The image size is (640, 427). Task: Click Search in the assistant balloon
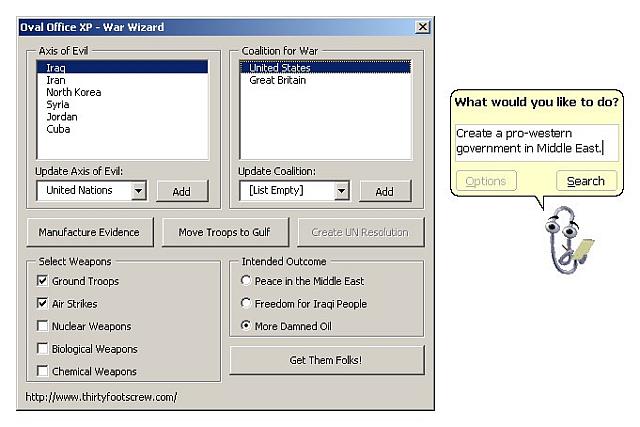coord(586,181)
